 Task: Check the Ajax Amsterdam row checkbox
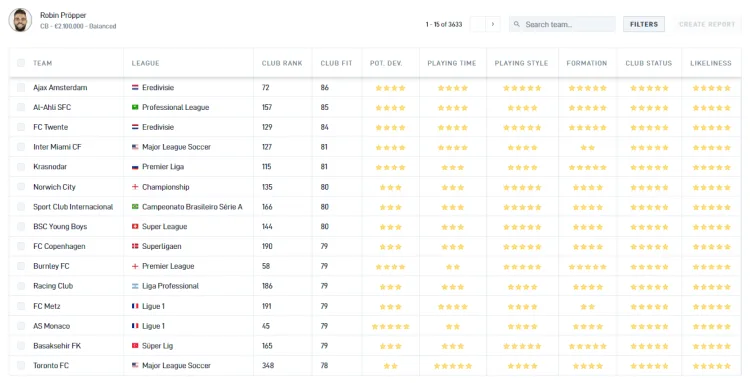tap(21, 88)
